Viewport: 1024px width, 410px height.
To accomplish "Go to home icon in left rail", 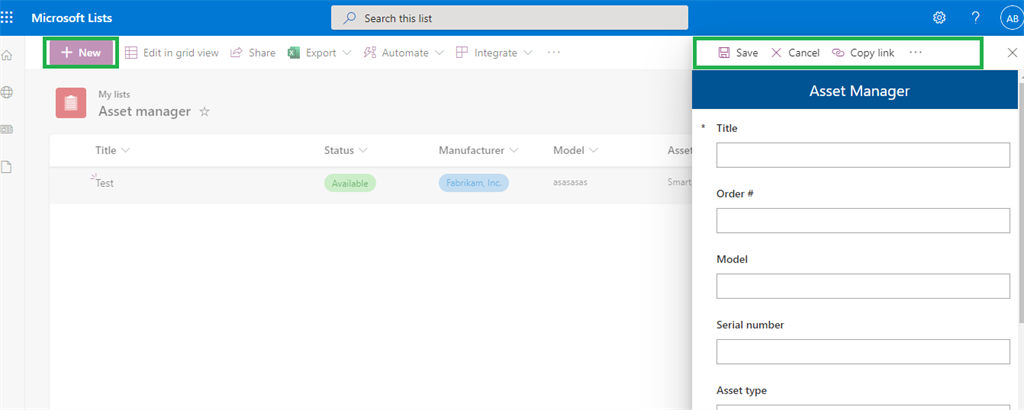I will [x=7, y=55].
